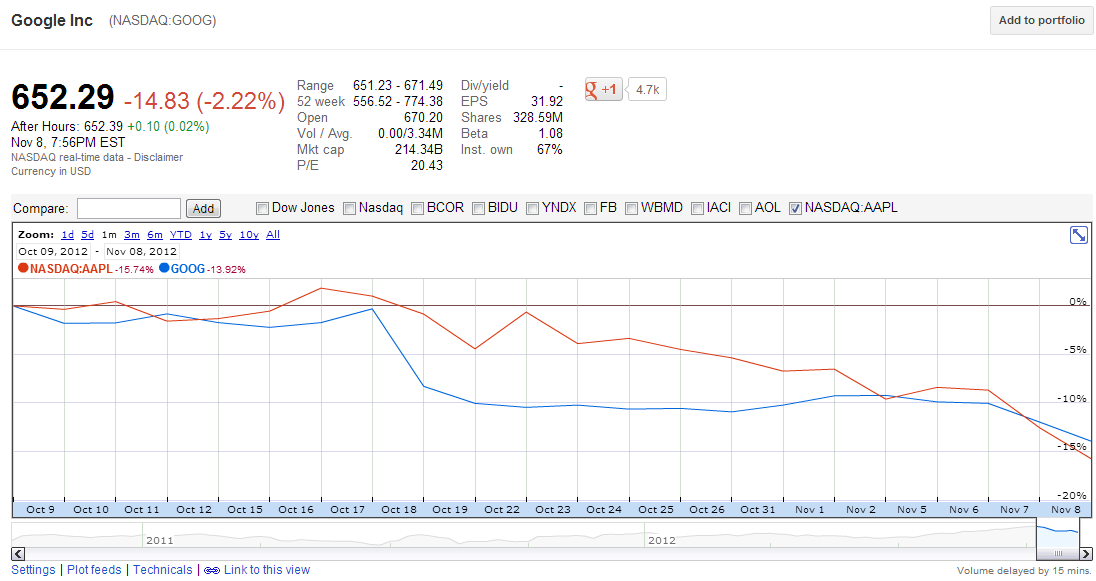This screenshot has width=1096, height=581.
Task: Set chart zoom to 1d
Action: point(67,235)
